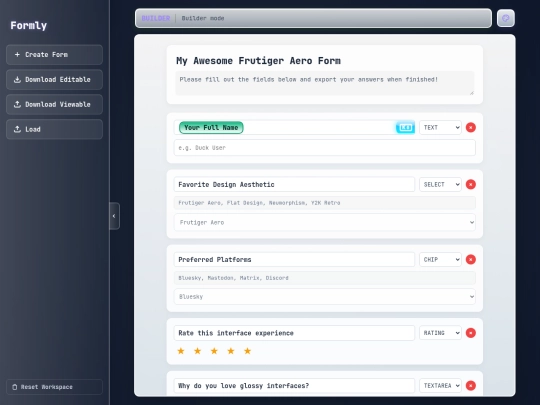Click the Builder mode text in top bar
This screenshot has height=405, width=540.
coord(203,18)
